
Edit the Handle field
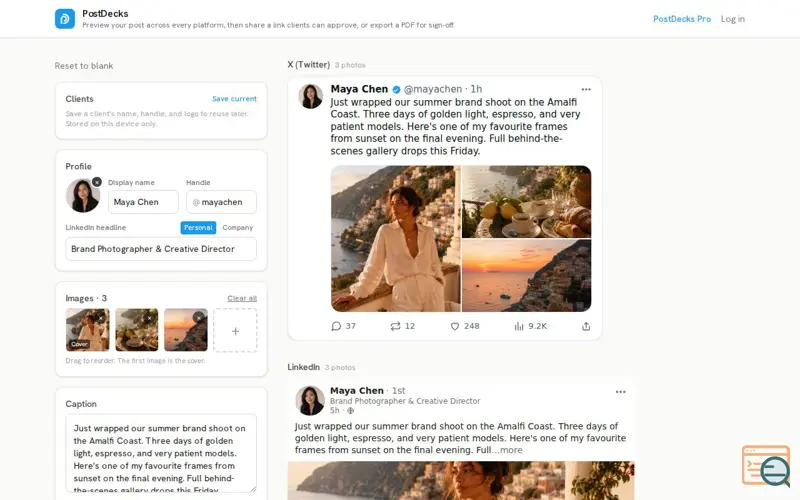click(x=221, y=202)
